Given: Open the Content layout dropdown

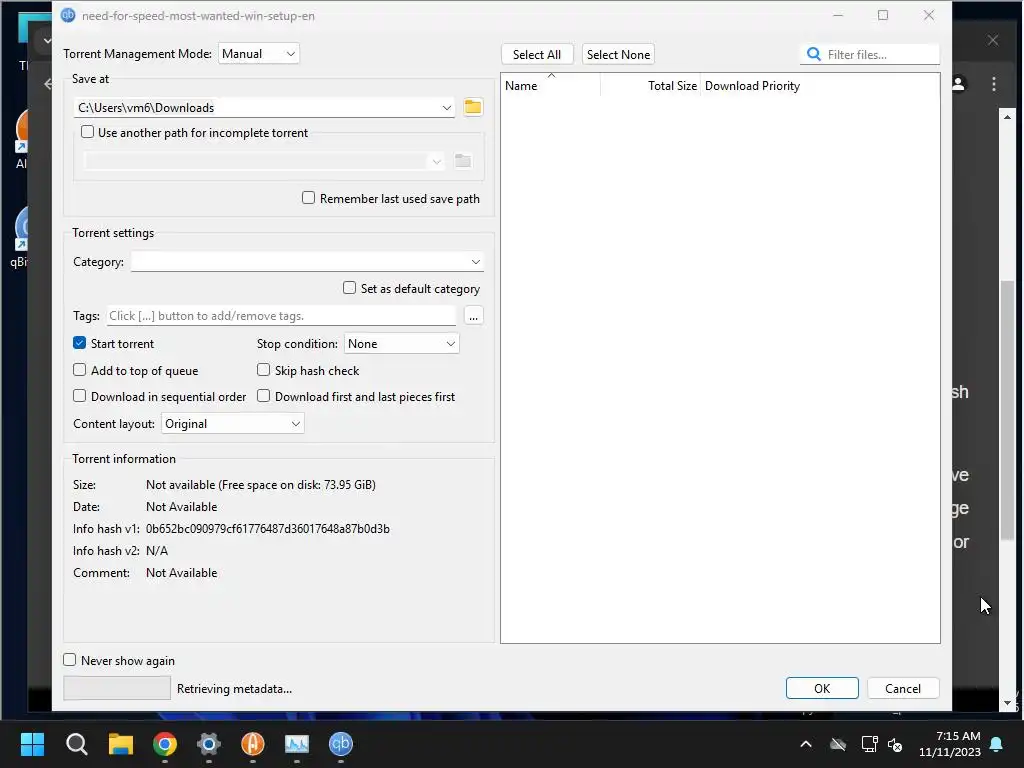Looking at the screenshot, I should click(x=232, y=424).
